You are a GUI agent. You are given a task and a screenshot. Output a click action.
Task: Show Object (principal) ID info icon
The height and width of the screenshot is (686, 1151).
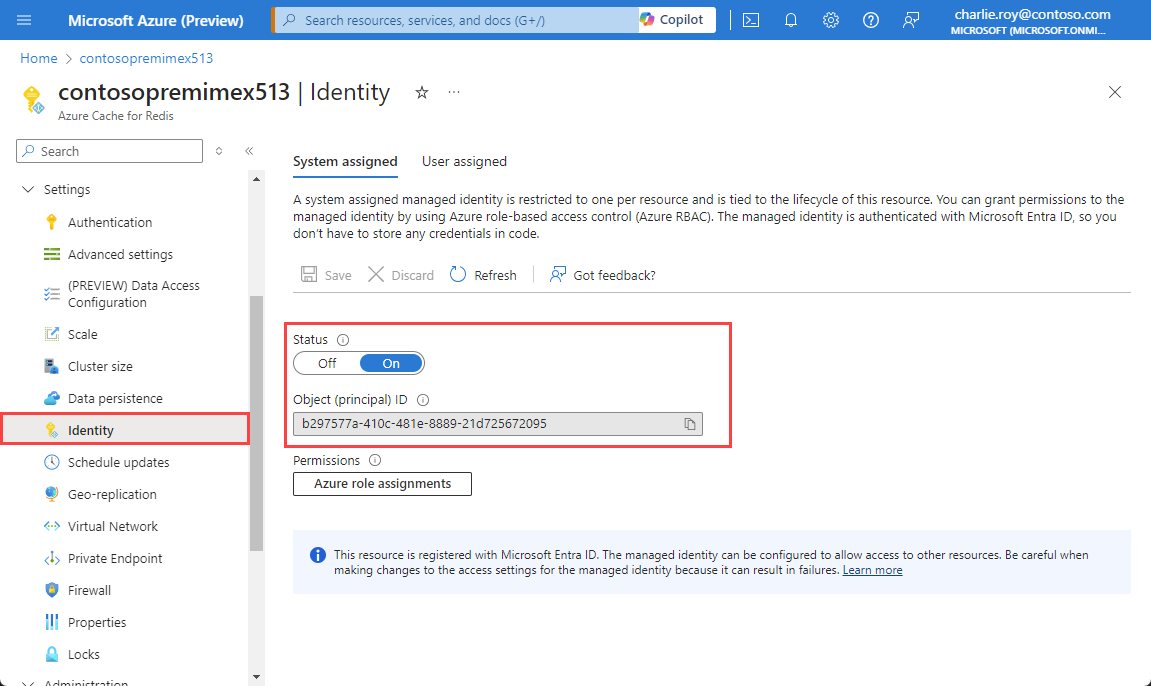[423, 400]
